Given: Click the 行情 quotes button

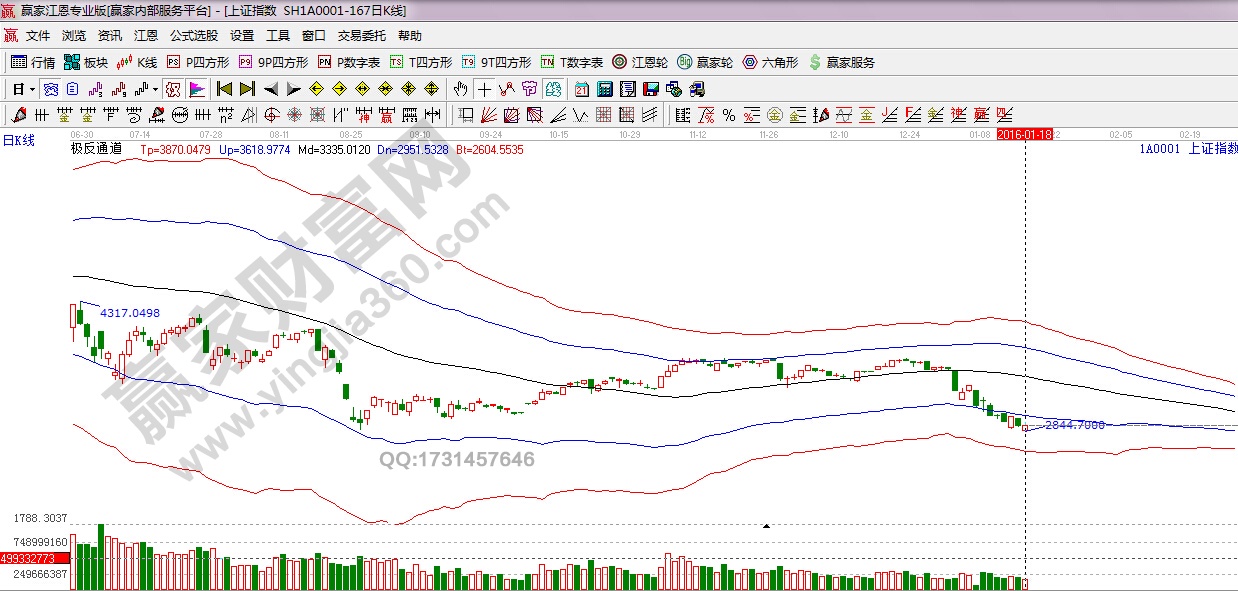Looking at the screenshot, I should 33,62.
